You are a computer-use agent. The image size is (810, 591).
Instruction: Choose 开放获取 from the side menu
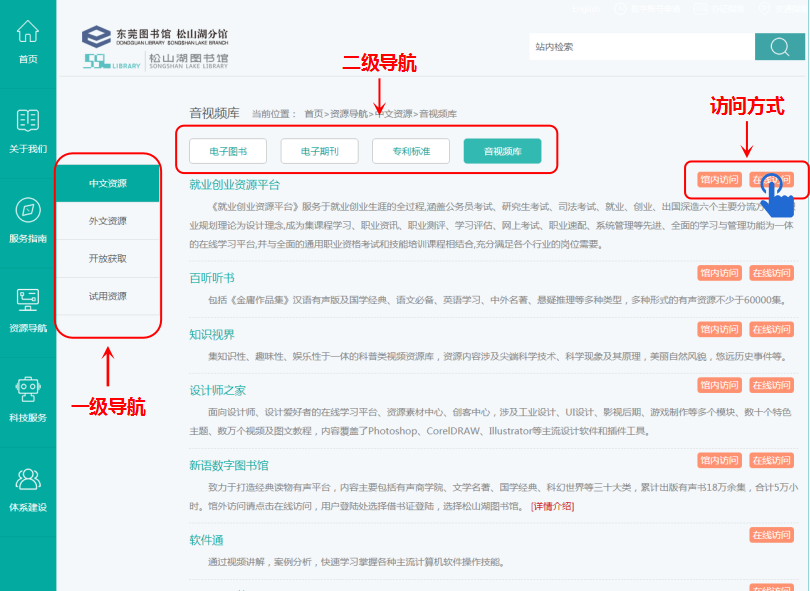108,259
